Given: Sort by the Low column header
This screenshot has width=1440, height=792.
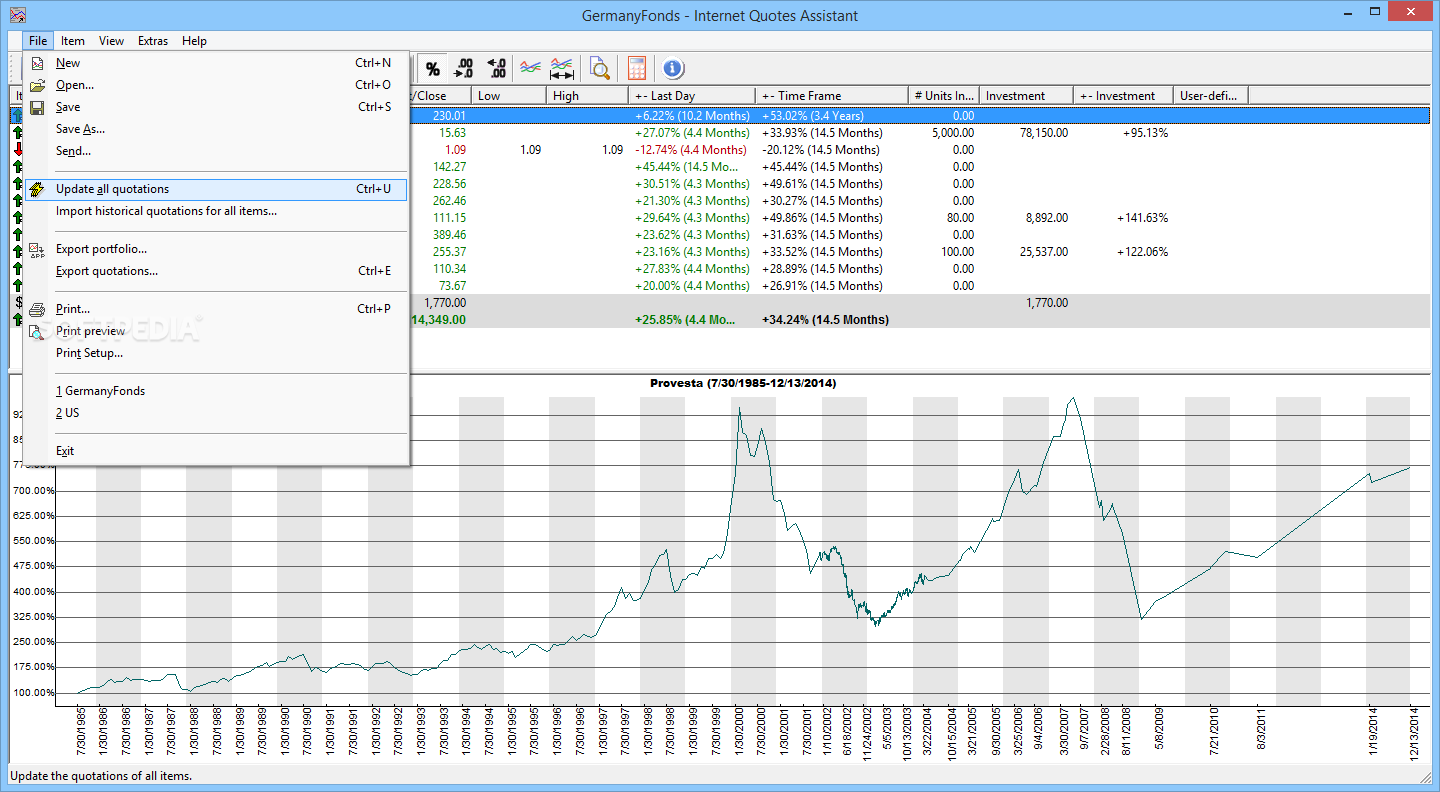Looking at the screenshot, I should [509, 96].
